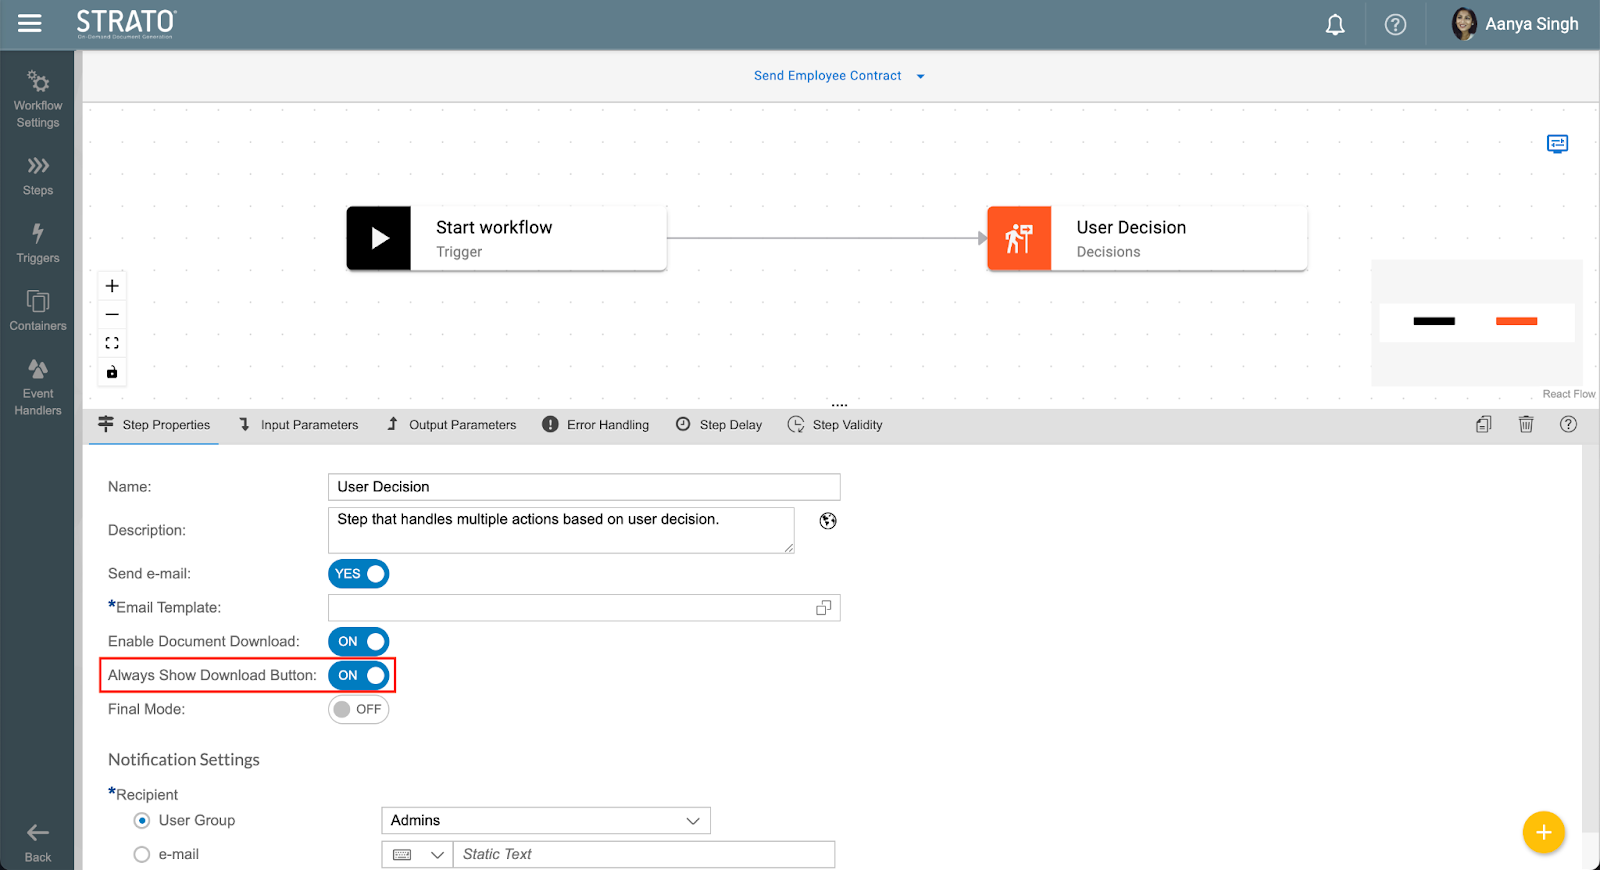Screen dimensions: 1600x870
Task: Toggle the Send e-mail switch
Action: tap(358, 574)
